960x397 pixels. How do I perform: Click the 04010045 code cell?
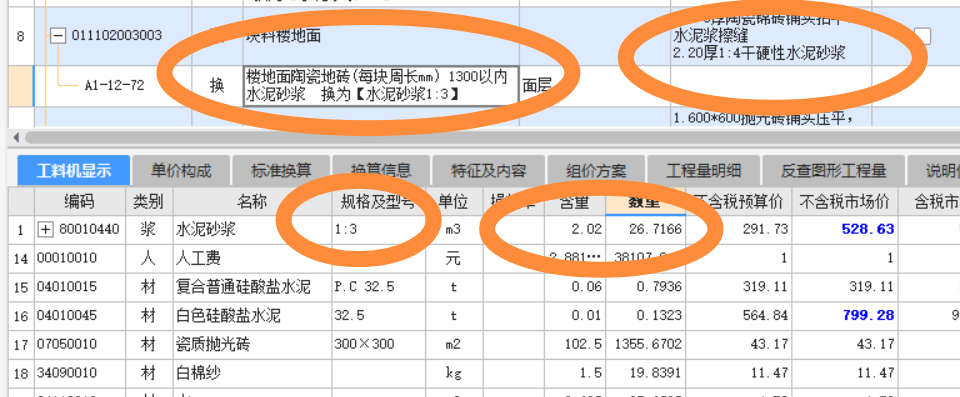[x=80, y=316]
